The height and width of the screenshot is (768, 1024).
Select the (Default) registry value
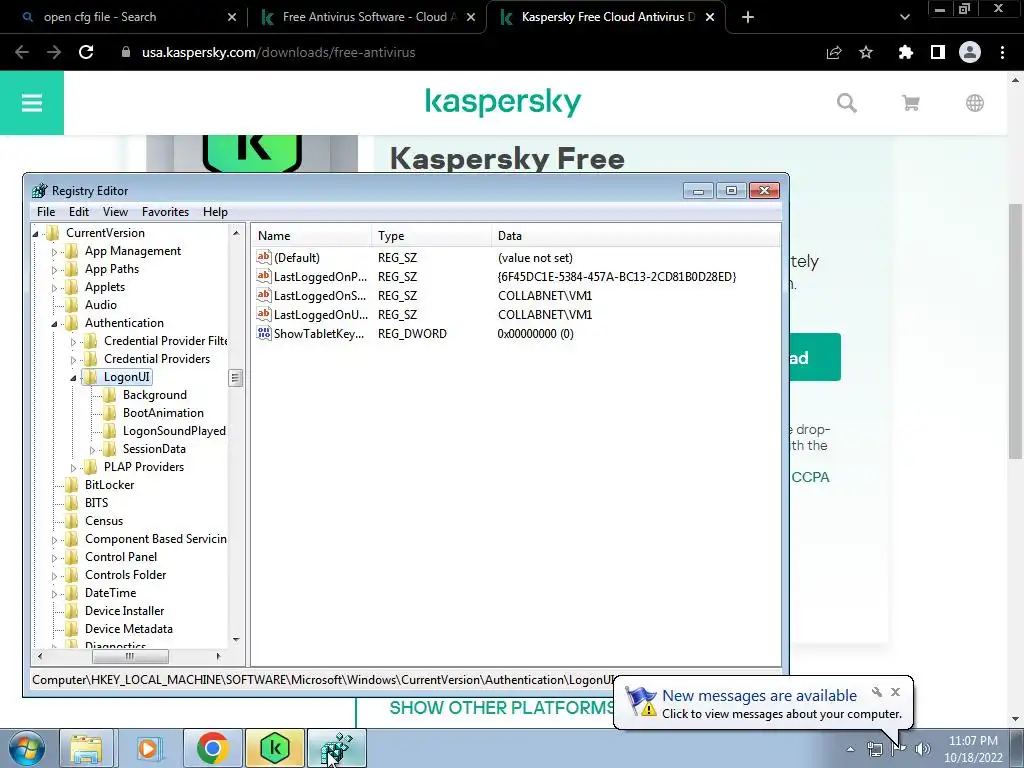(x=296, y=258)
